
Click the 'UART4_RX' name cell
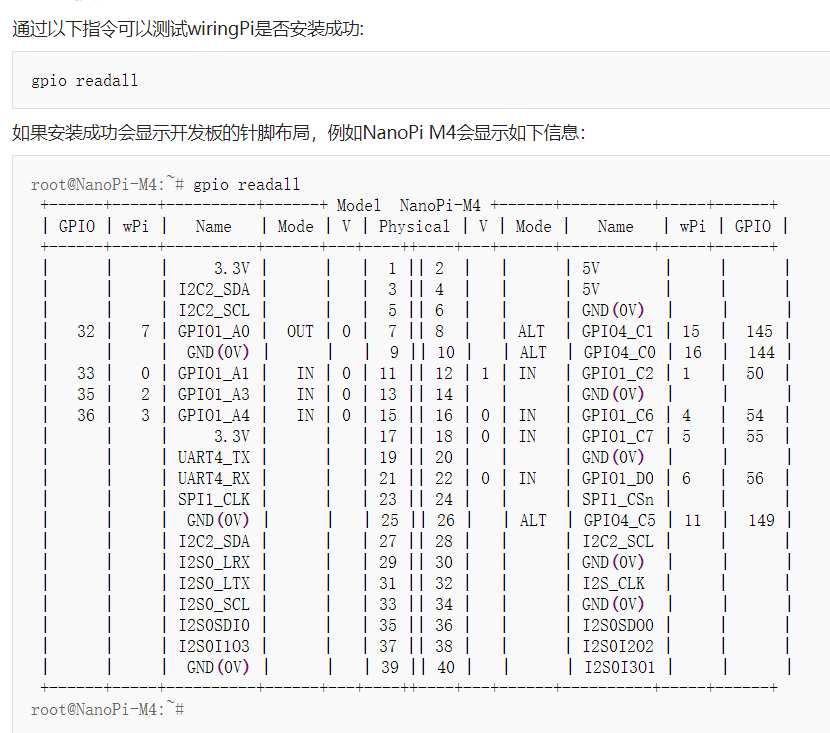pos(213,478)
